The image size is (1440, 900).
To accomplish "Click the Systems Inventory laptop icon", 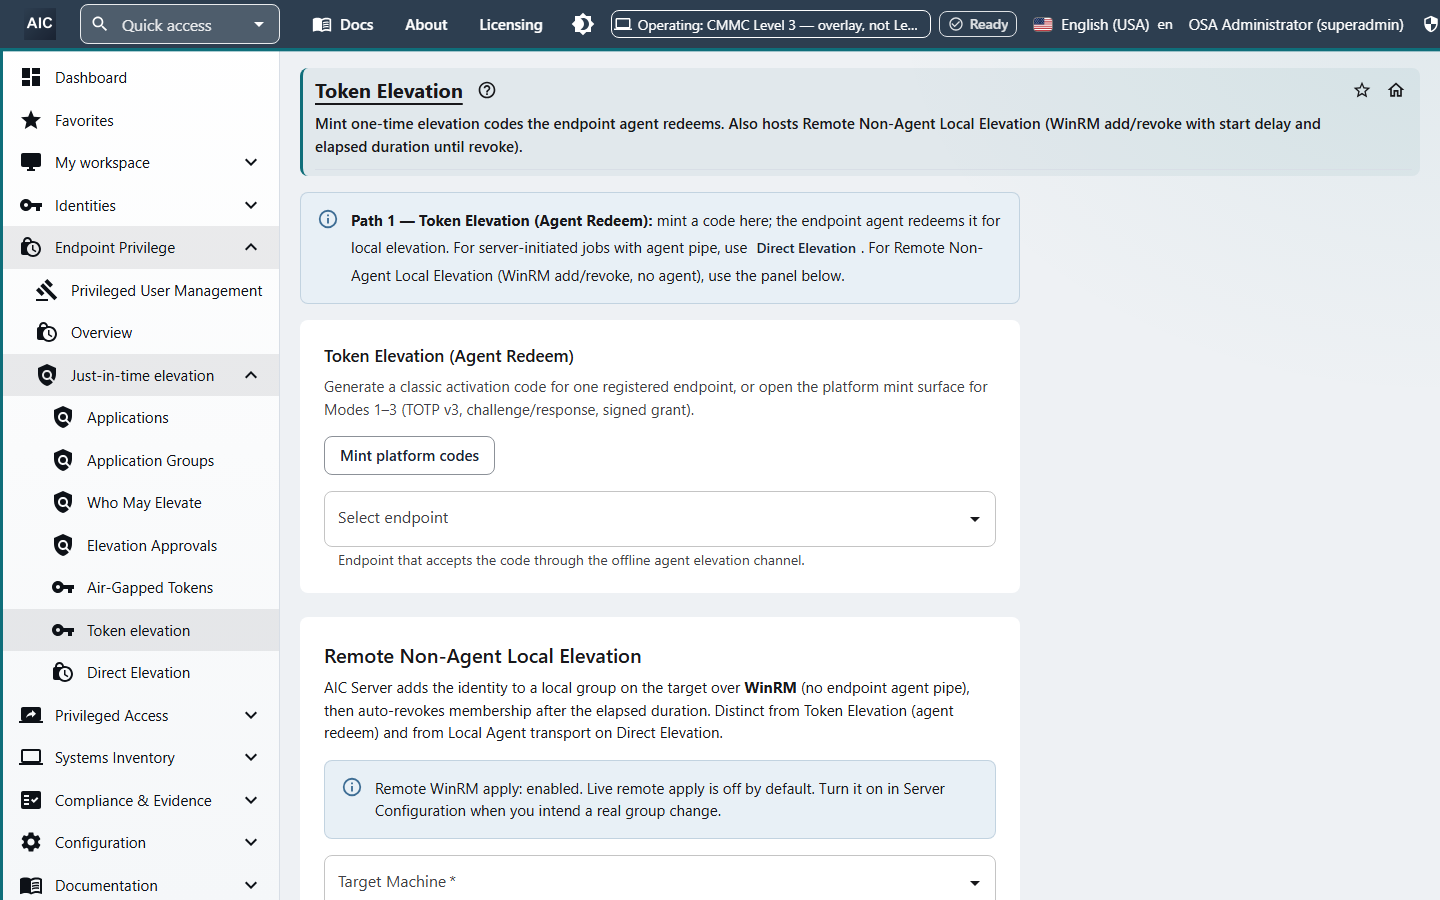I will (31, 757).
